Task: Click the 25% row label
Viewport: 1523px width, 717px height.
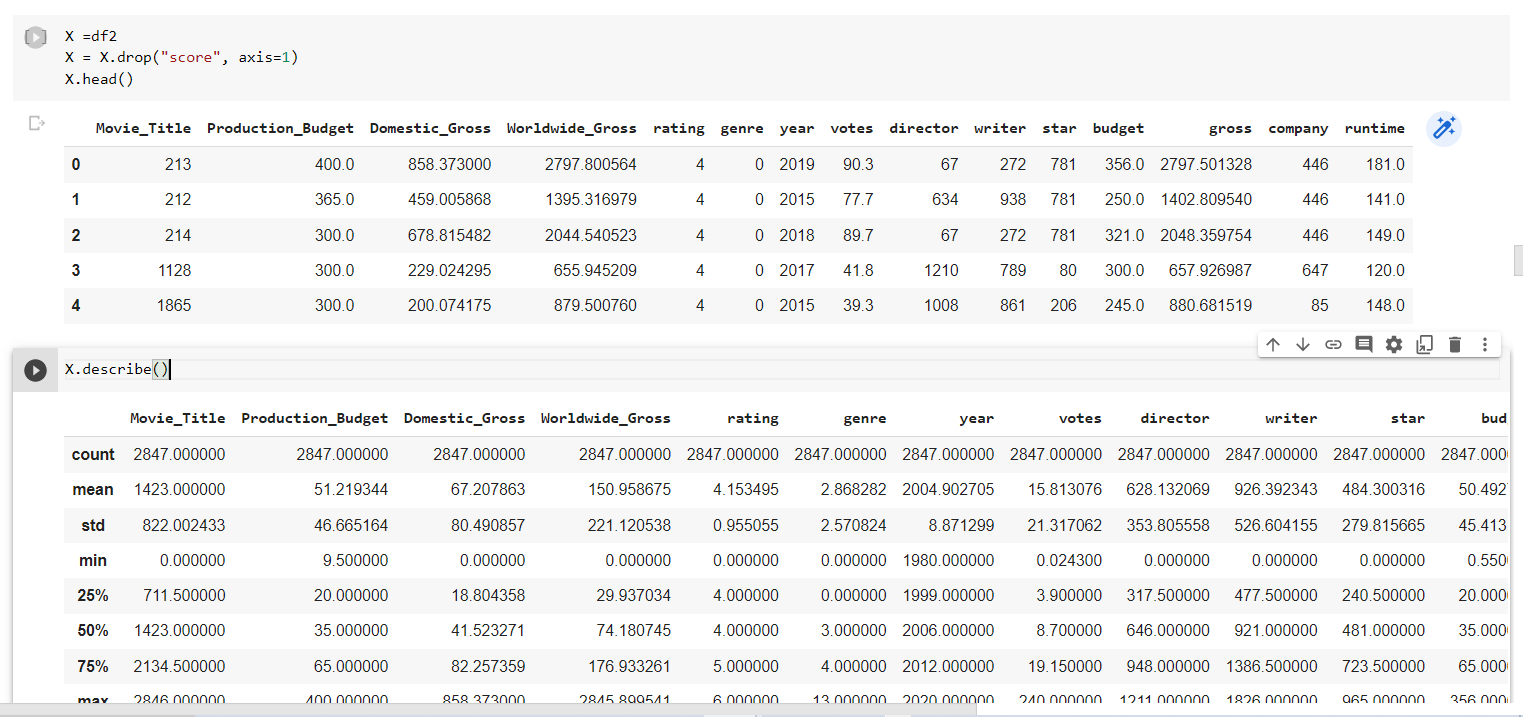Action: pos(93,595)
